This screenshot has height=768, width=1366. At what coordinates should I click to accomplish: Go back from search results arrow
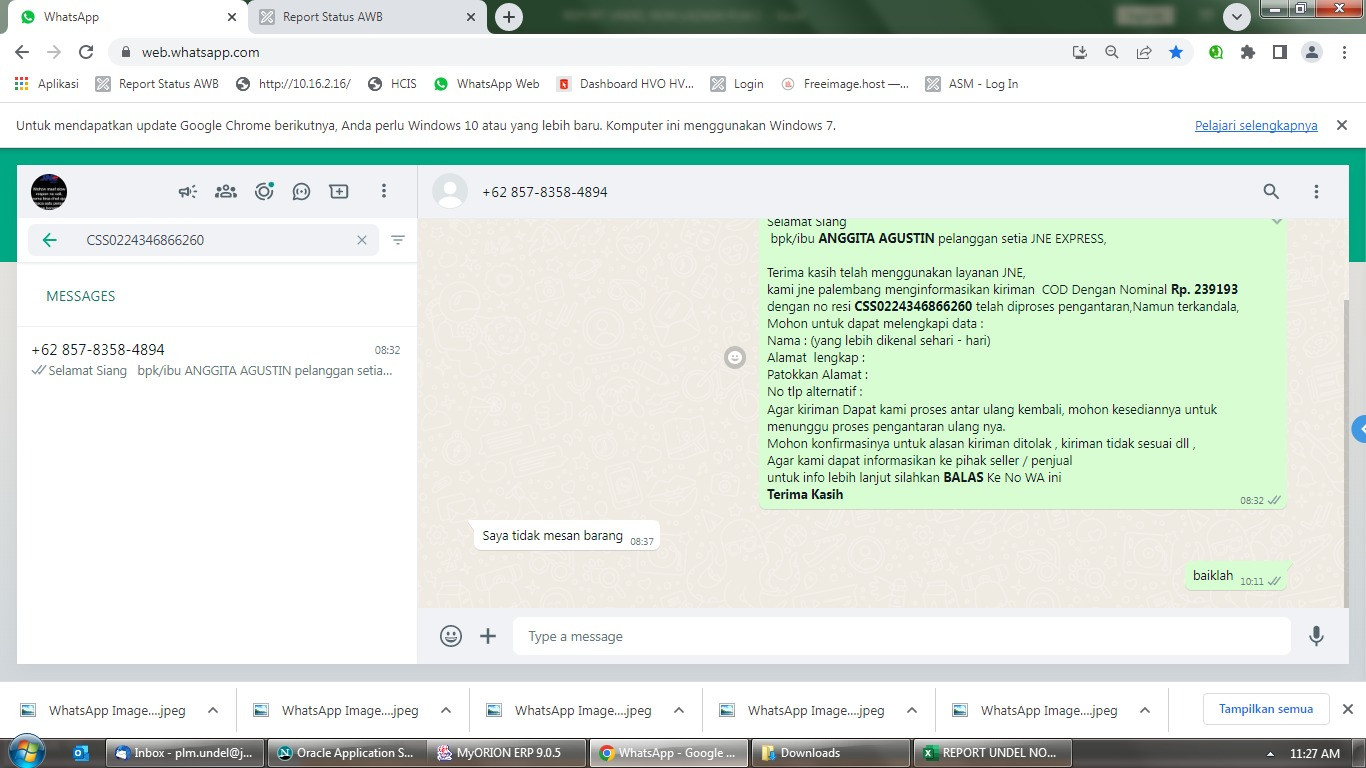49,240
